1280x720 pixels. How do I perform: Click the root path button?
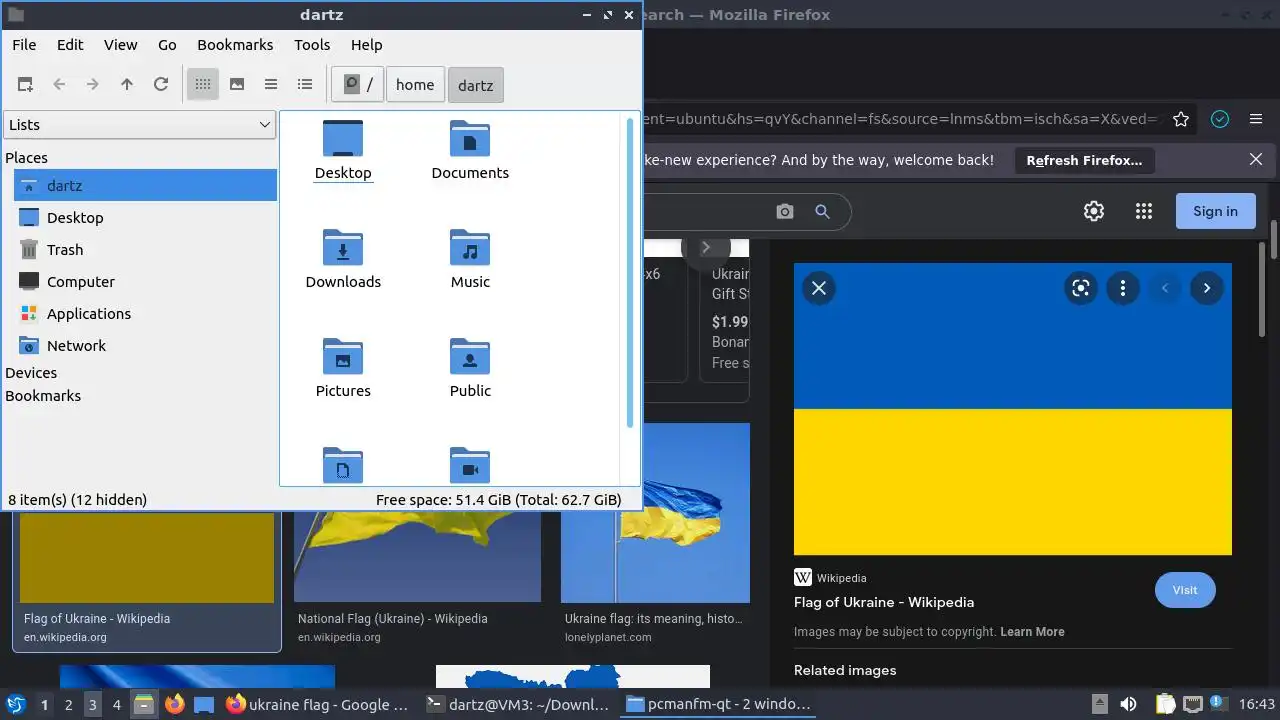click(x=358, y=85)
